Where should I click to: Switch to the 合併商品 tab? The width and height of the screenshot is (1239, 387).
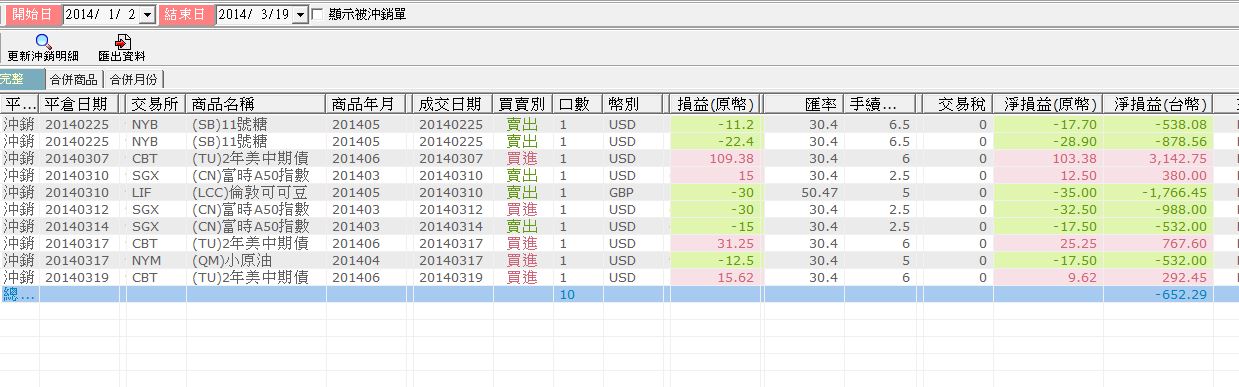(x=75, y=79)
